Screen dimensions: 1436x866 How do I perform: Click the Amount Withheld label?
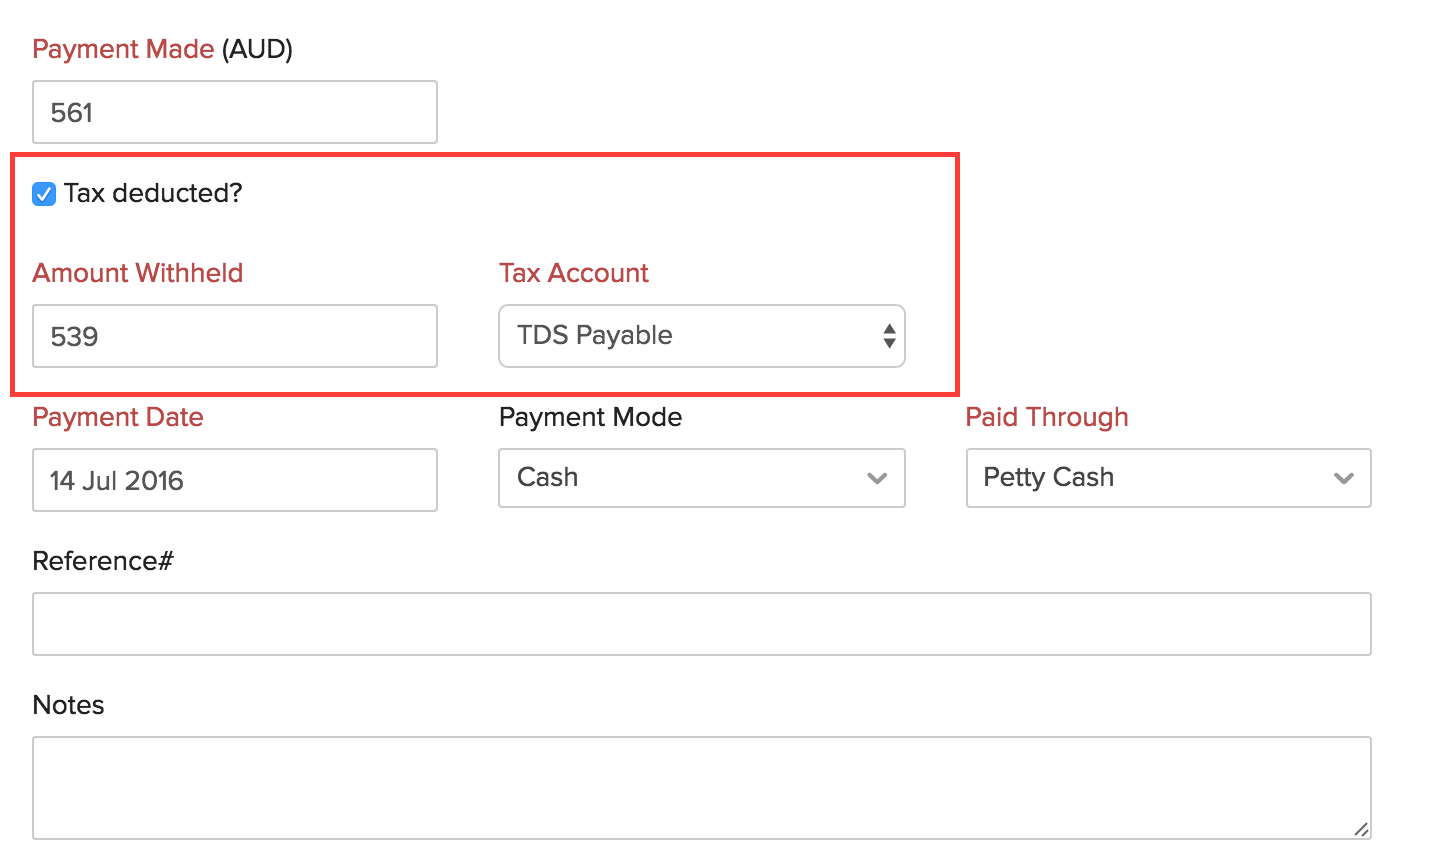tap(138, 273)
